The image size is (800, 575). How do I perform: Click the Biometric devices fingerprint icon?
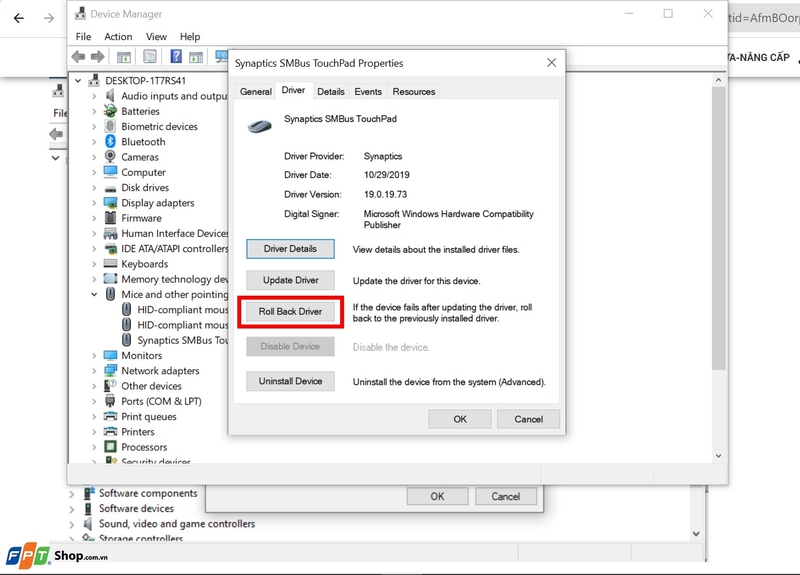pyautogui.click(x=110, y=126)
